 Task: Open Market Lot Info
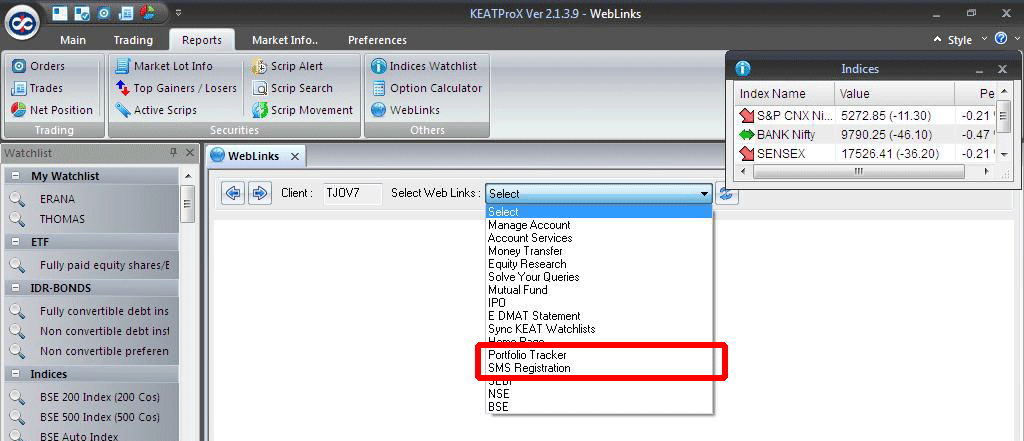point(163,66)
